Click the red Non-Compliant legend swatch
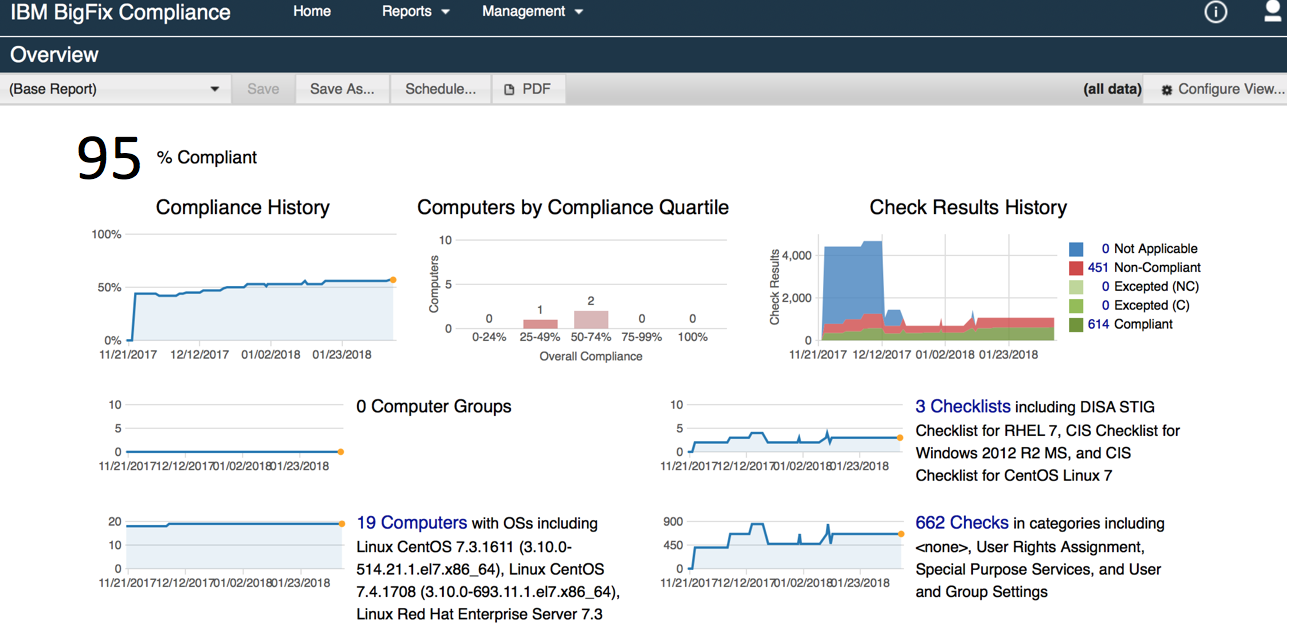The image size is (1296, 628). tap(1076, 268)
